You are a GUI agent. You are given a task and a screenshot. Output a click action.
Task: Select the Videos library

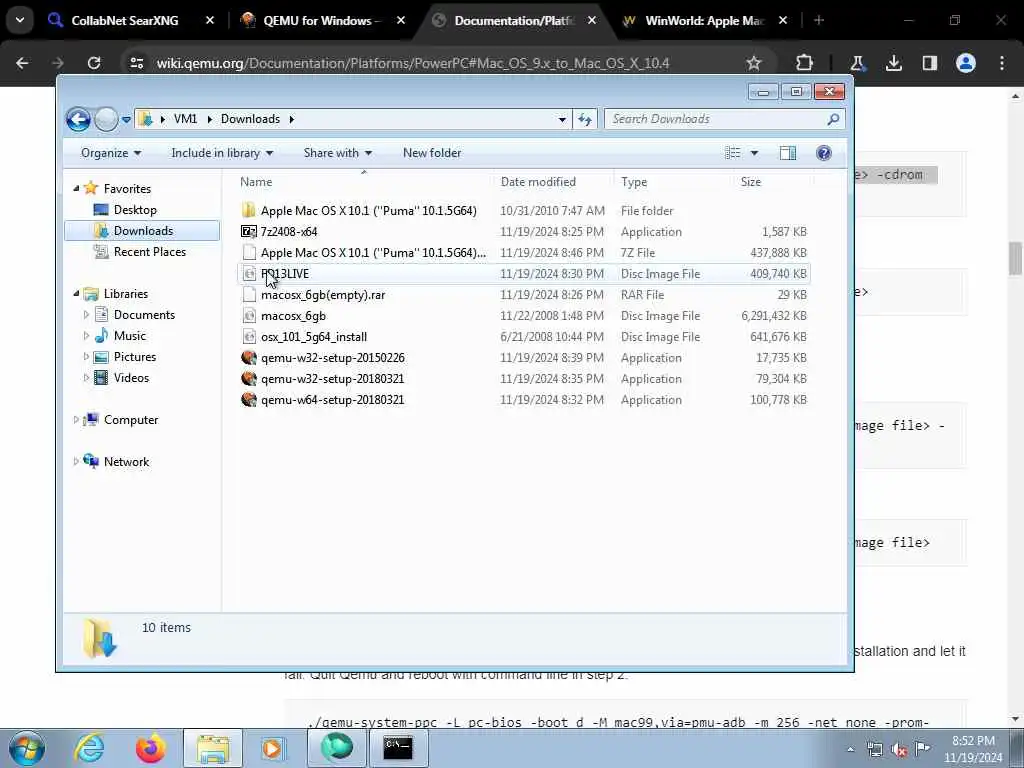coord(131,377)
